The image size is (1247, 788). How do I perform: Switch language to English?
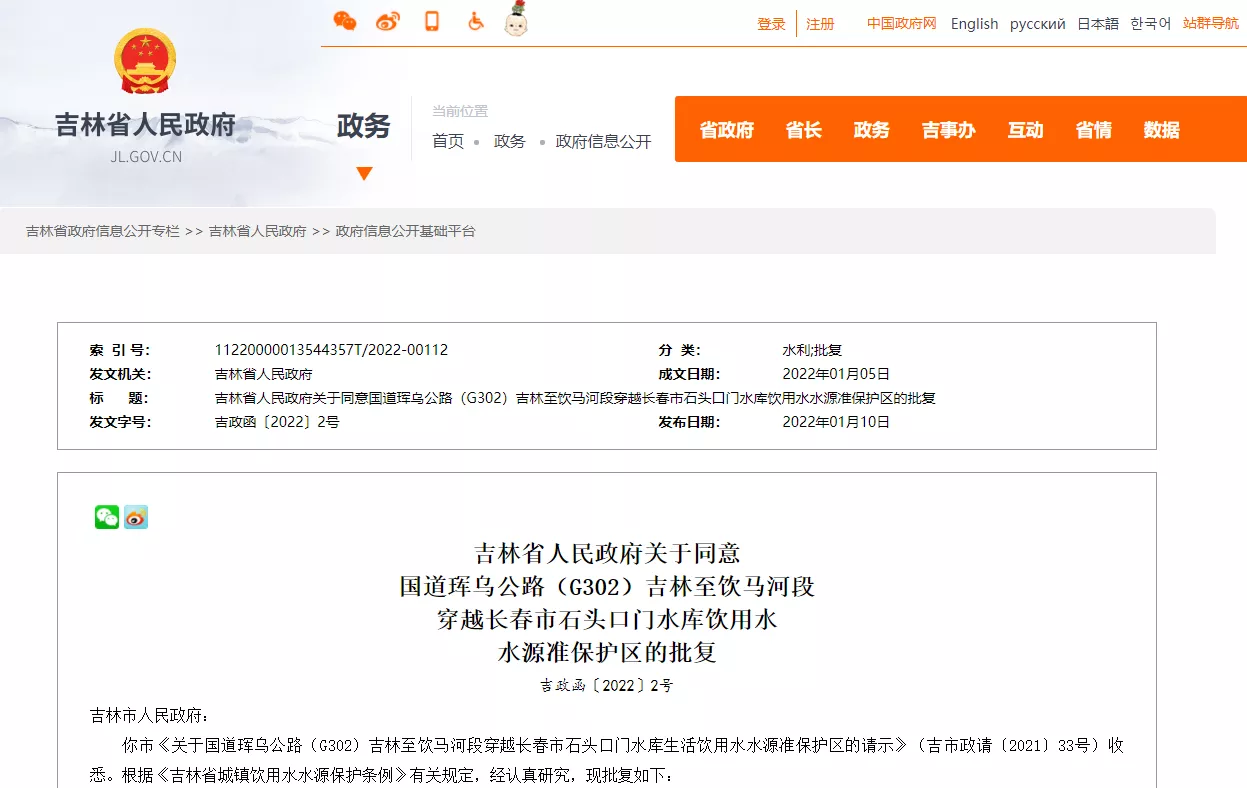pos(974,24)
